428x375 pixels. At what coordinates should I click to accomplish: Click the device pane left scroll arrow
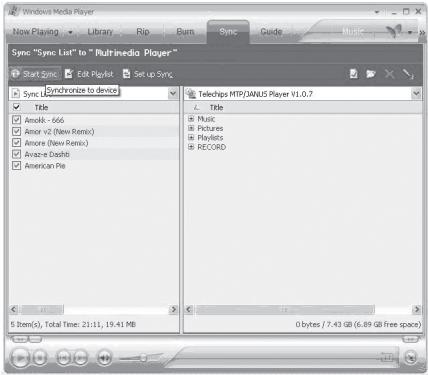pos(189,310)
